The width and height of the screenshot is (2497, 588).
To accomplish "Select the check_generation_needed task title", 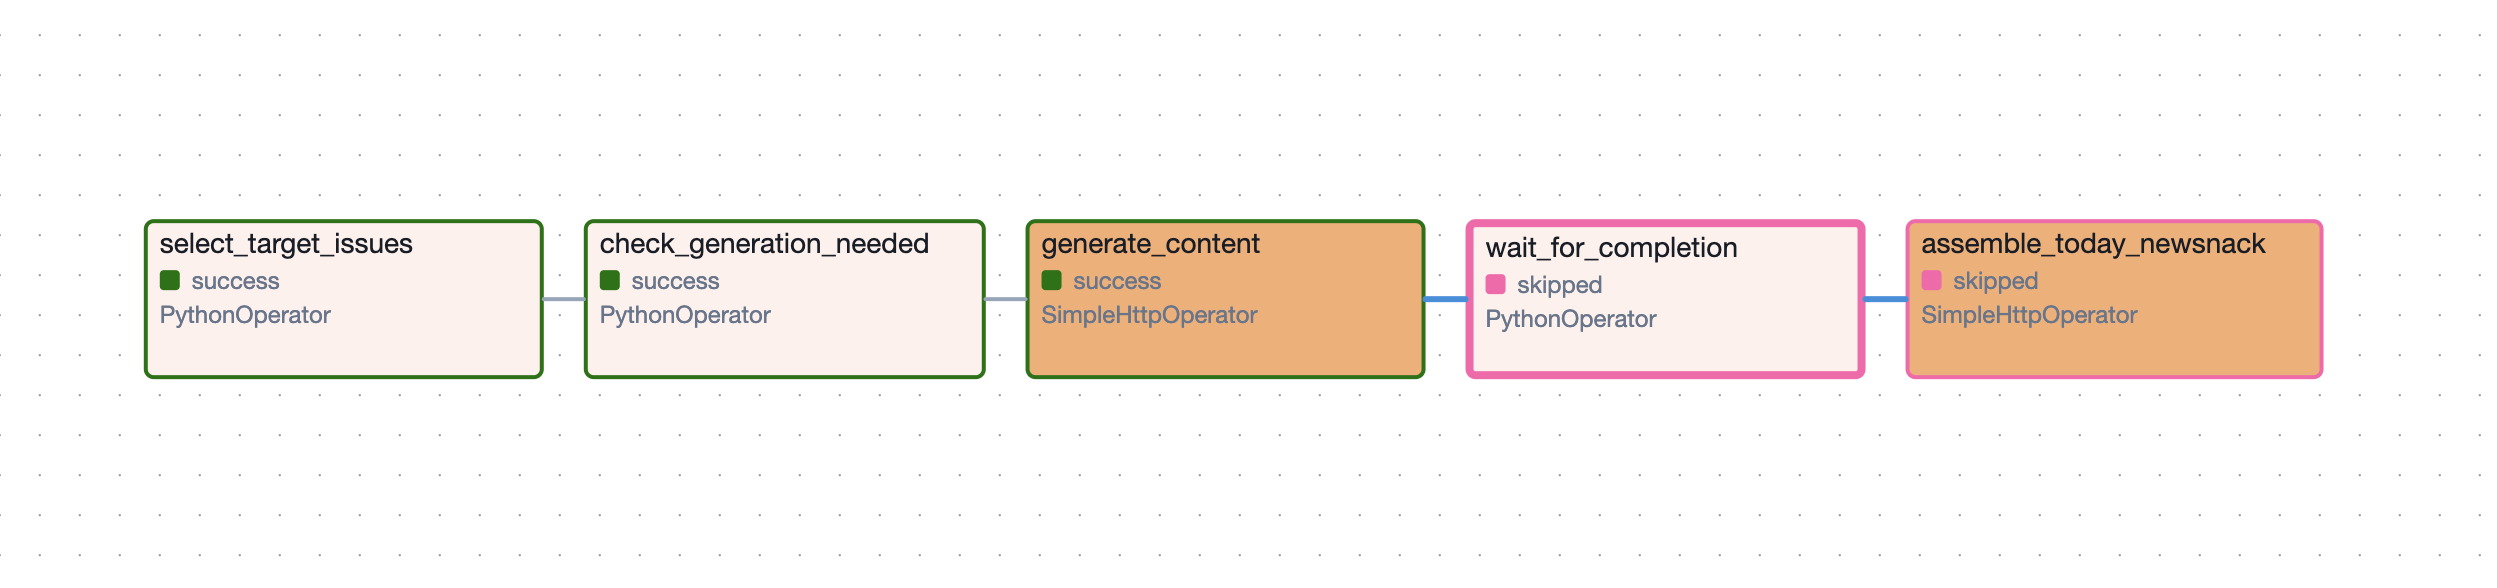I will tap(764, 244).
